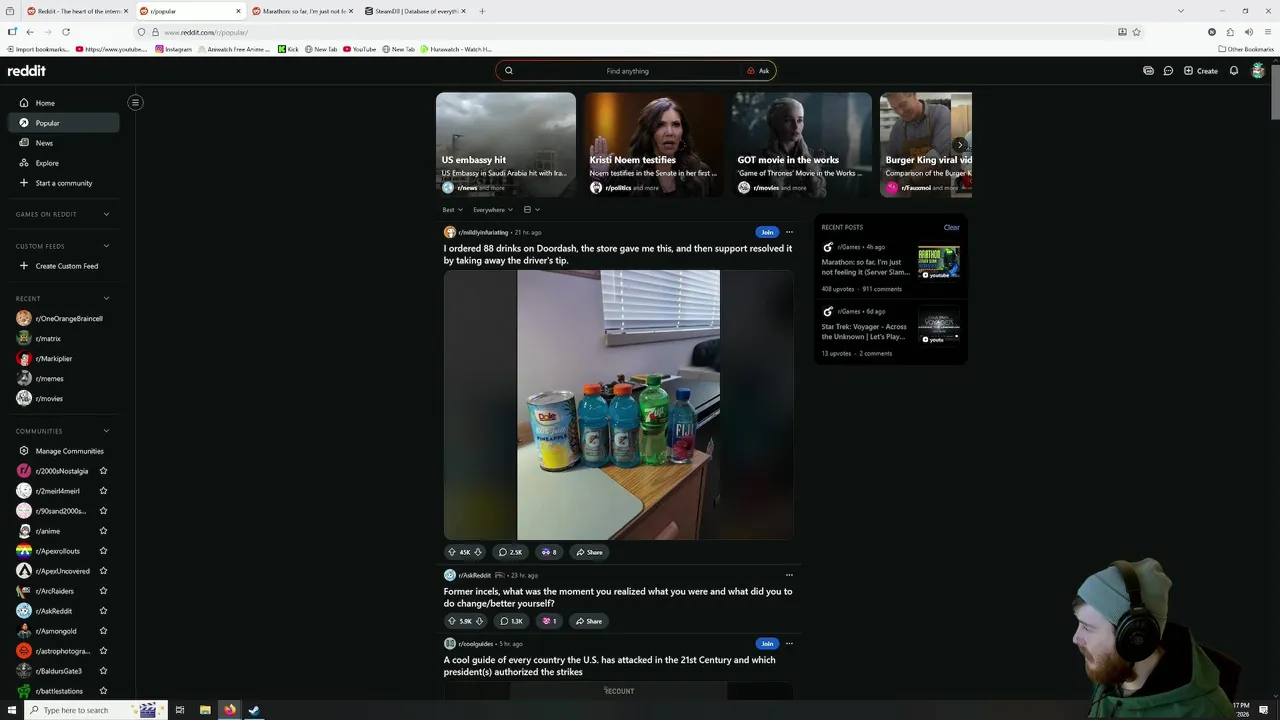Open the notifications bell
Screen dimensions: 1280x720
pyautogui.click(x=1234, y=71)
